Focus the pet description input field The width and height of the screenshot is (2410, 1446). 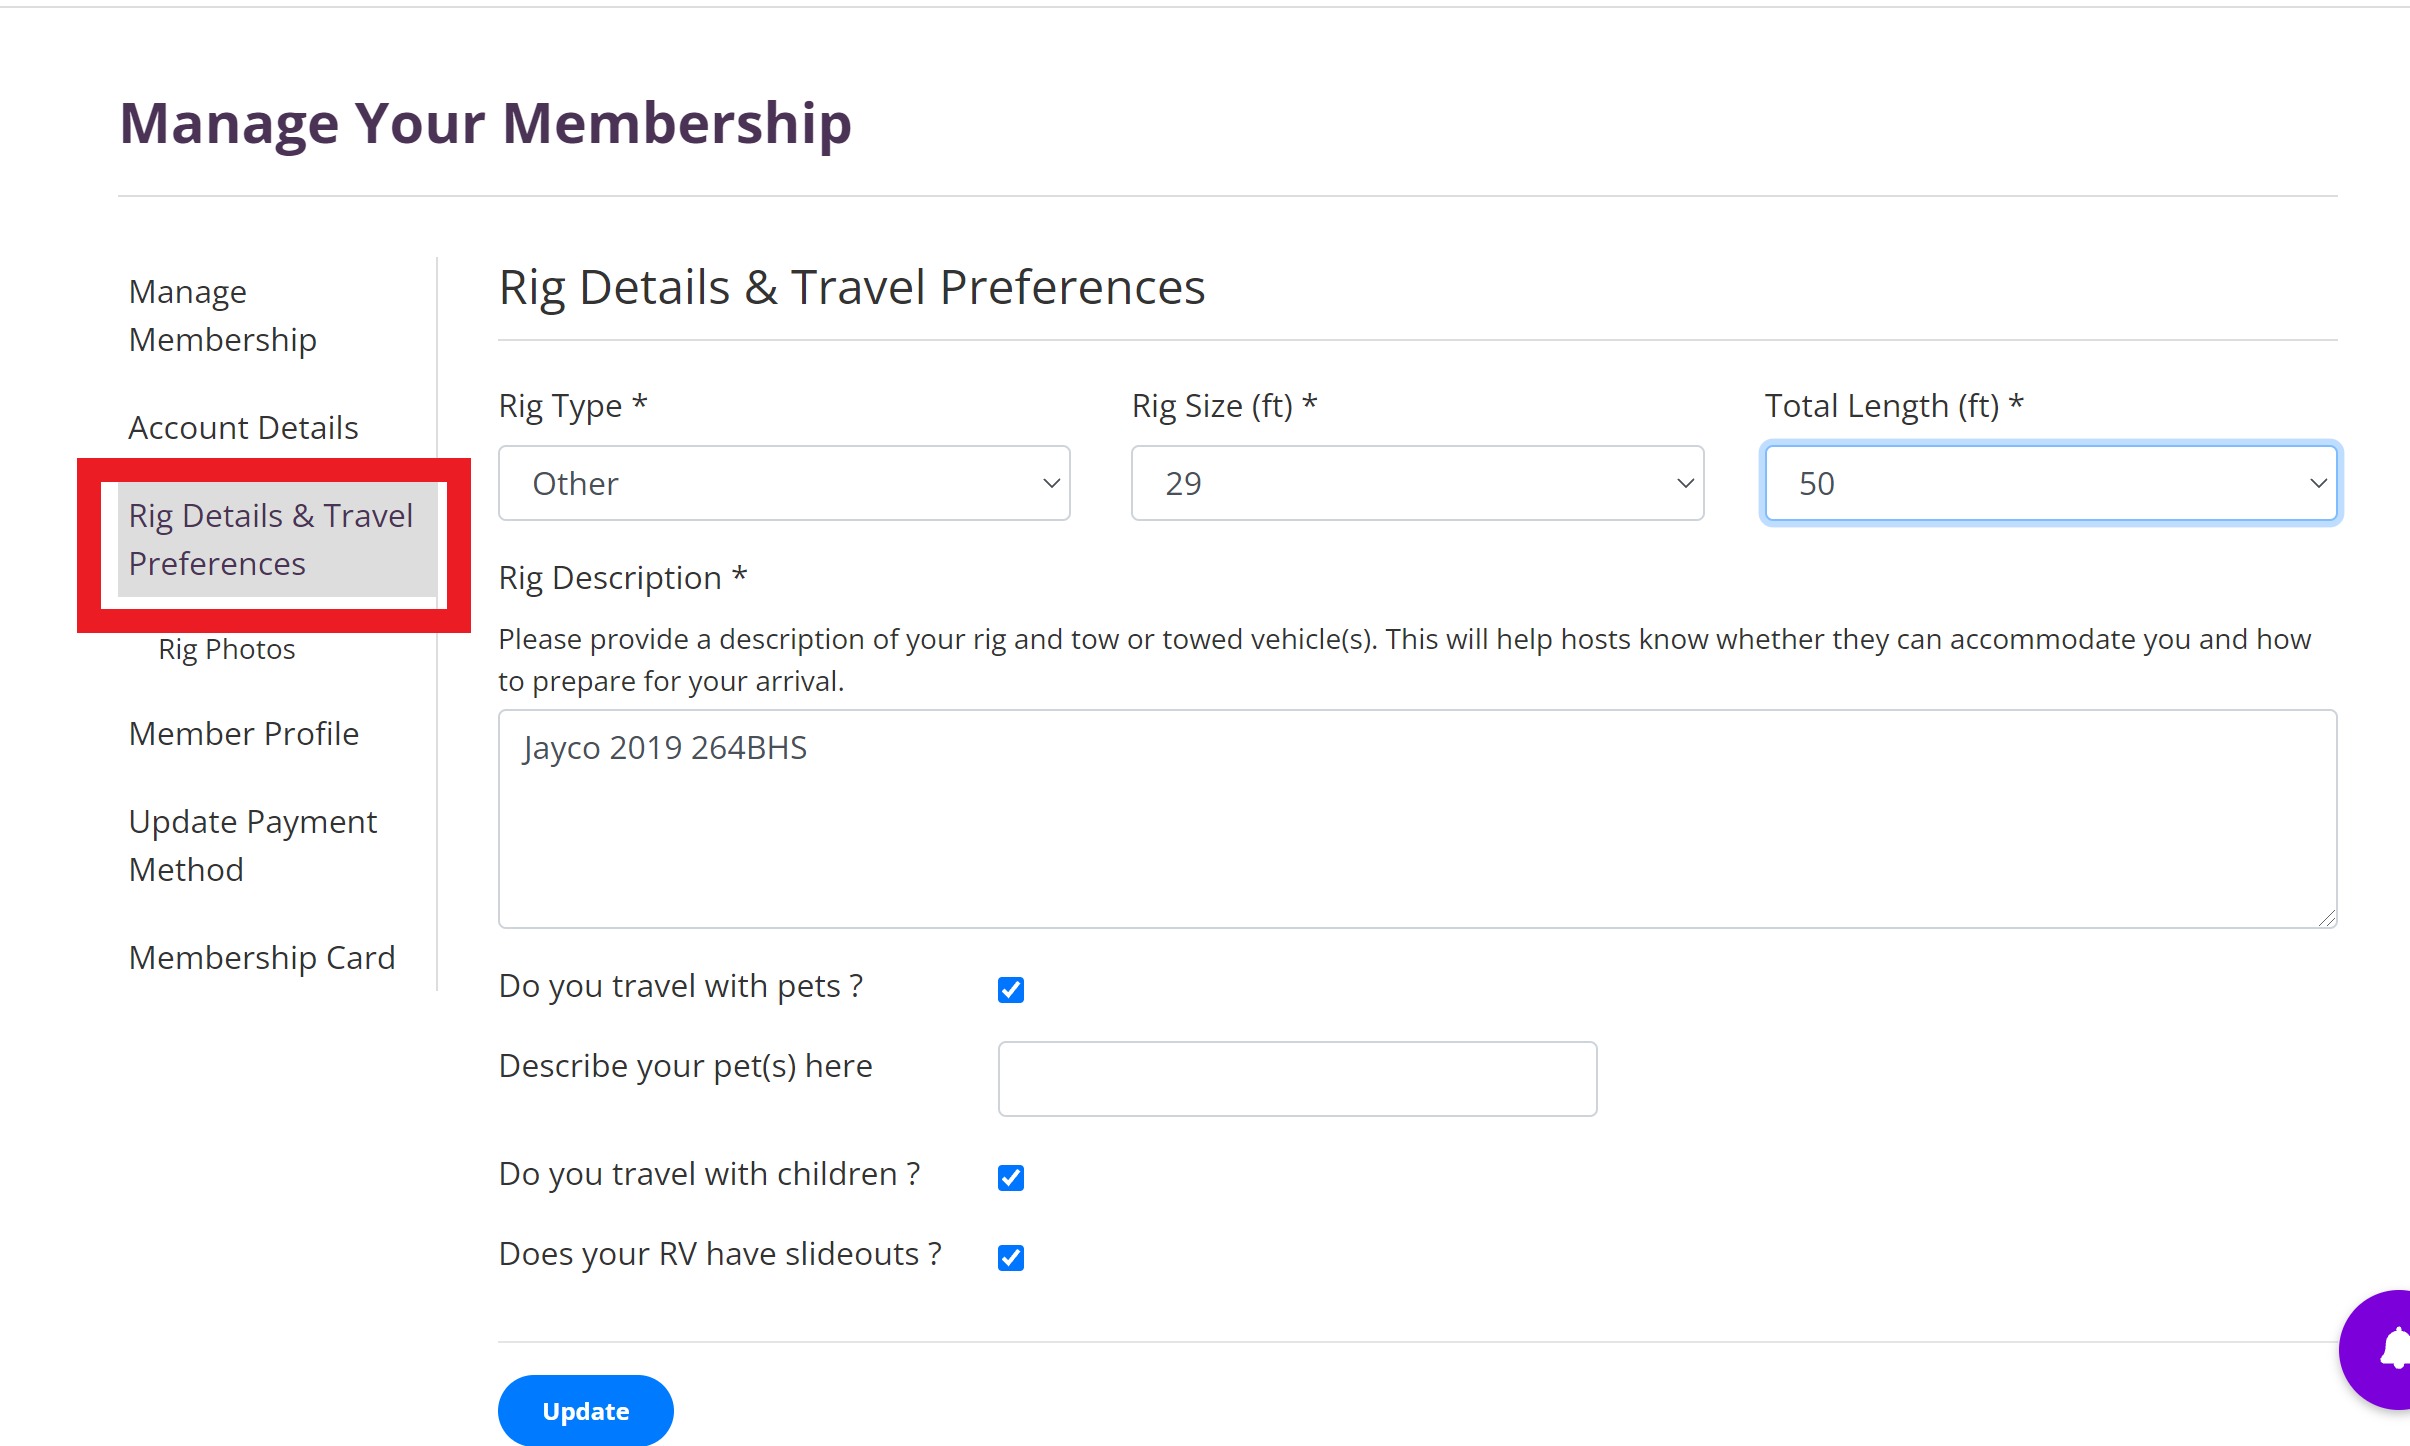click(x=1297, y=1079)
